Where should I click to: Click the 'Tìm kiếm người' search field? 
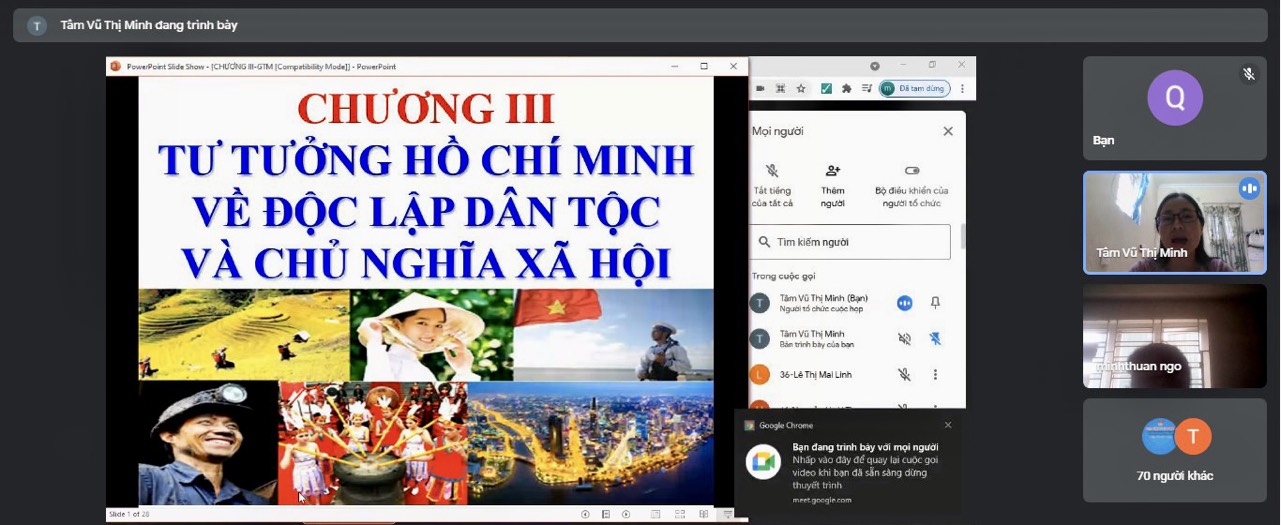click(x=852, y=242)
